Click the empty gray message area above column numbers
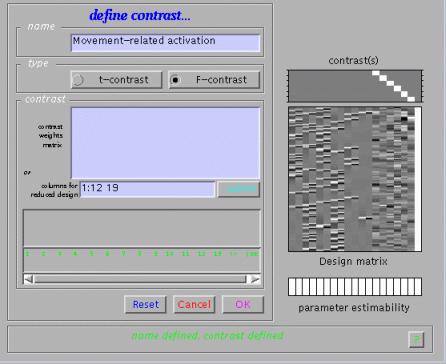Screen dimensions: 446x364 tap(142, 228)
